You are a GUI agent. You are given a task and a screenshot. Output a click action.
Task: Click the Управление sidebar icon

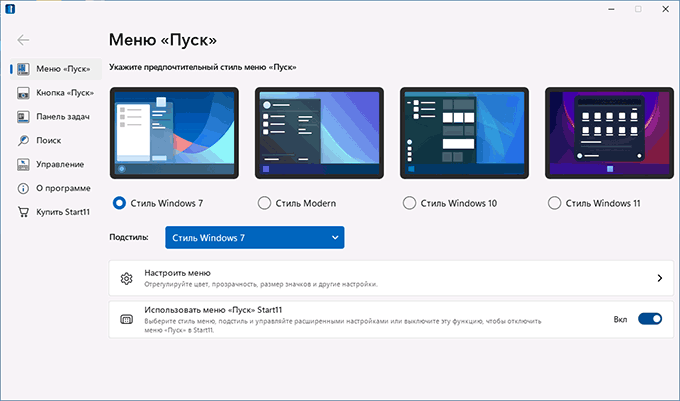(23, 164)
